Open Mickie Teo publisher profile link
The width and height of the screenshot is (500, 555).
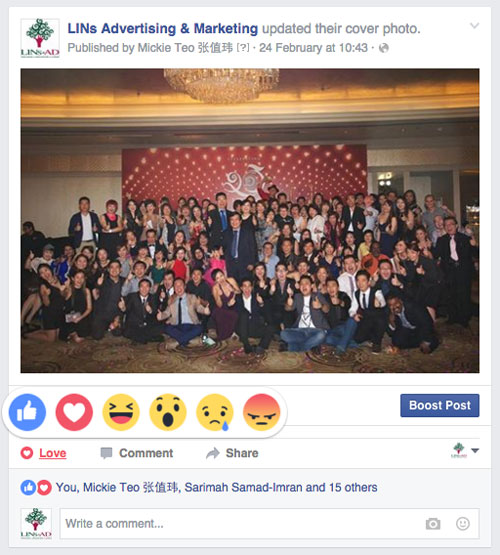(185, 48)
